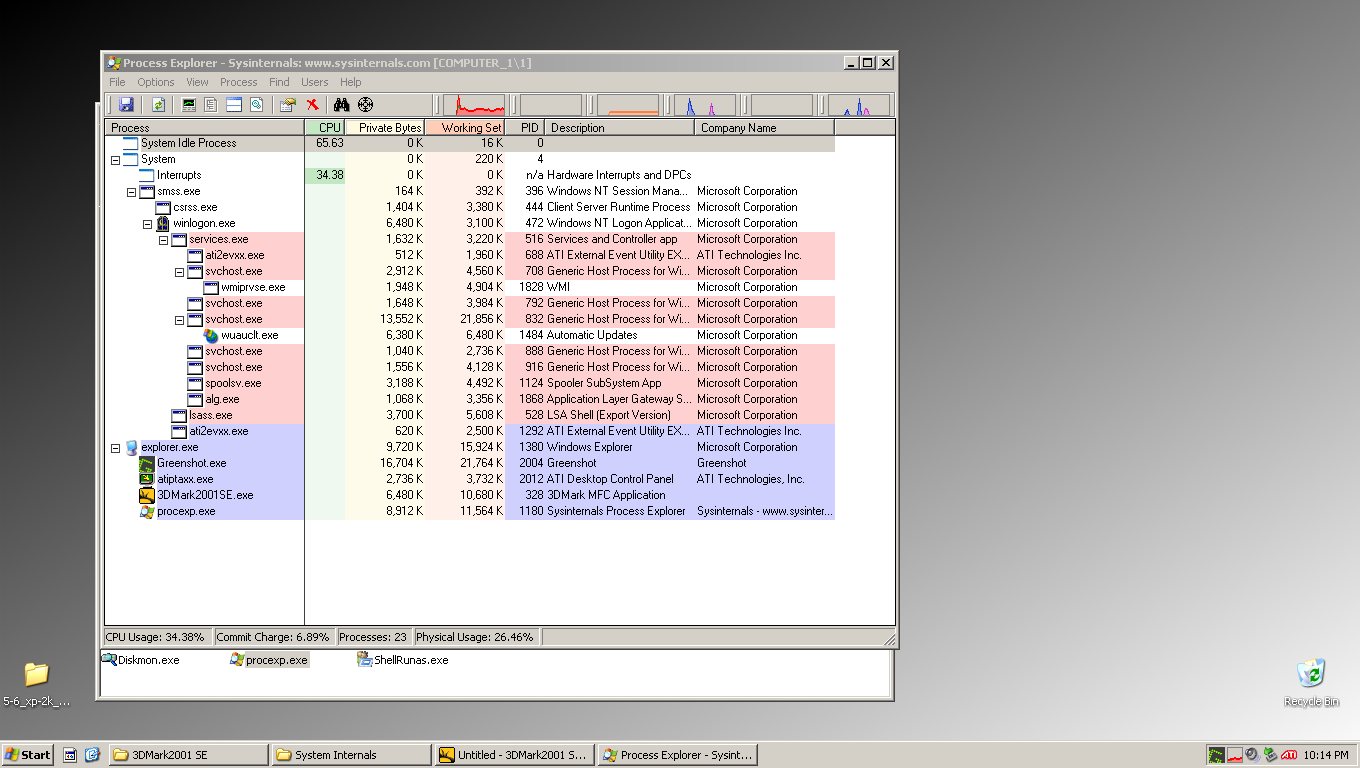1360x768 pixels.
Task: Open System Information from the toolbar
Action: 189,104
